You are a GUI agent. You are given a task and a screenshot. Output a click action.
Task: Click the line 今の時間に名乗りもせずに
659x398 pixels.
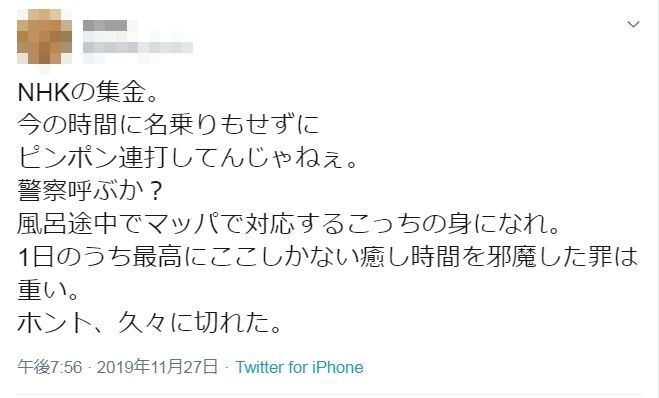point(169,125)
